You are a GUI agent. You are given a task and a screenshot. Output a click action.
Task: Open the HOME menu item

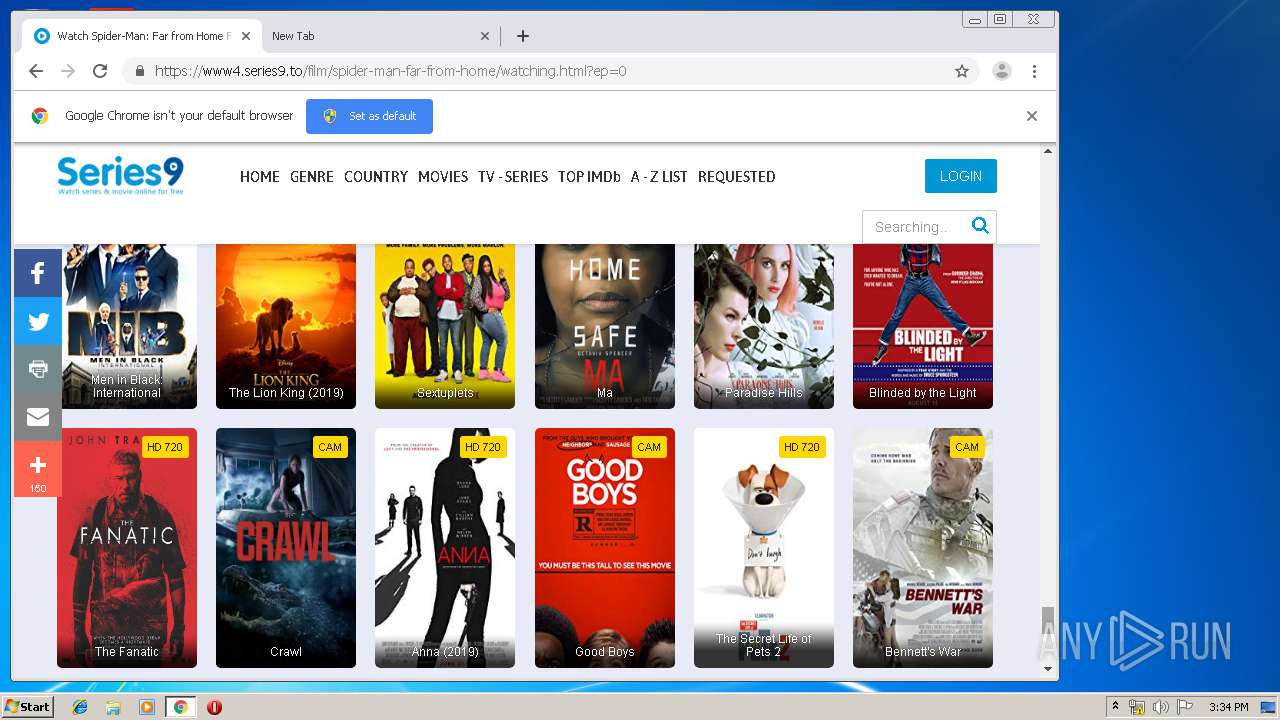260,176
